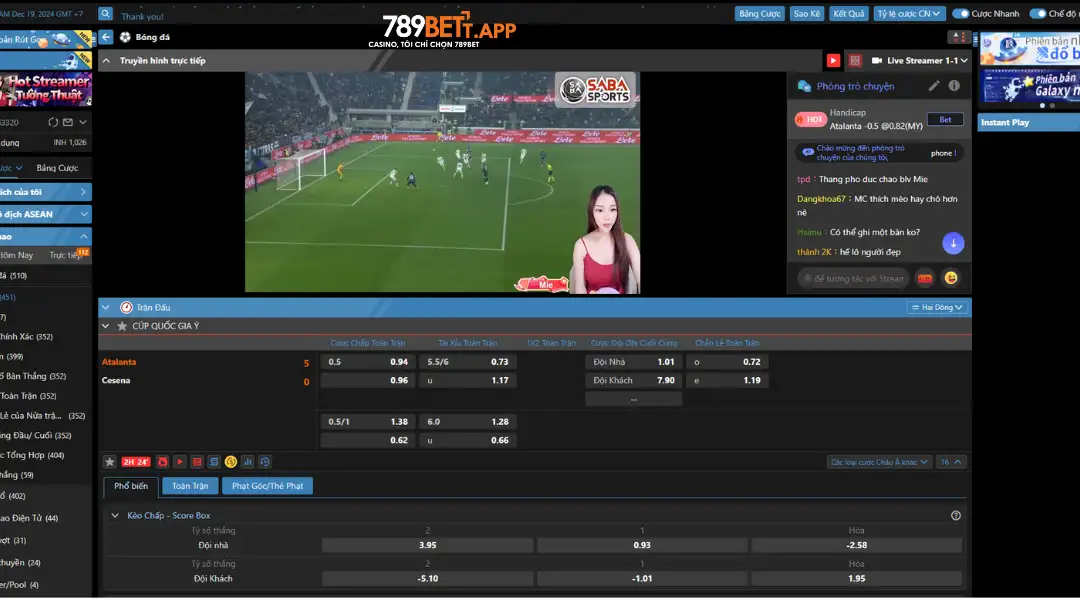Collapse the Trận Đấu section chevron
This screenshot has height=600, width=1080.
pyautogui.click(x=105, y=307)
